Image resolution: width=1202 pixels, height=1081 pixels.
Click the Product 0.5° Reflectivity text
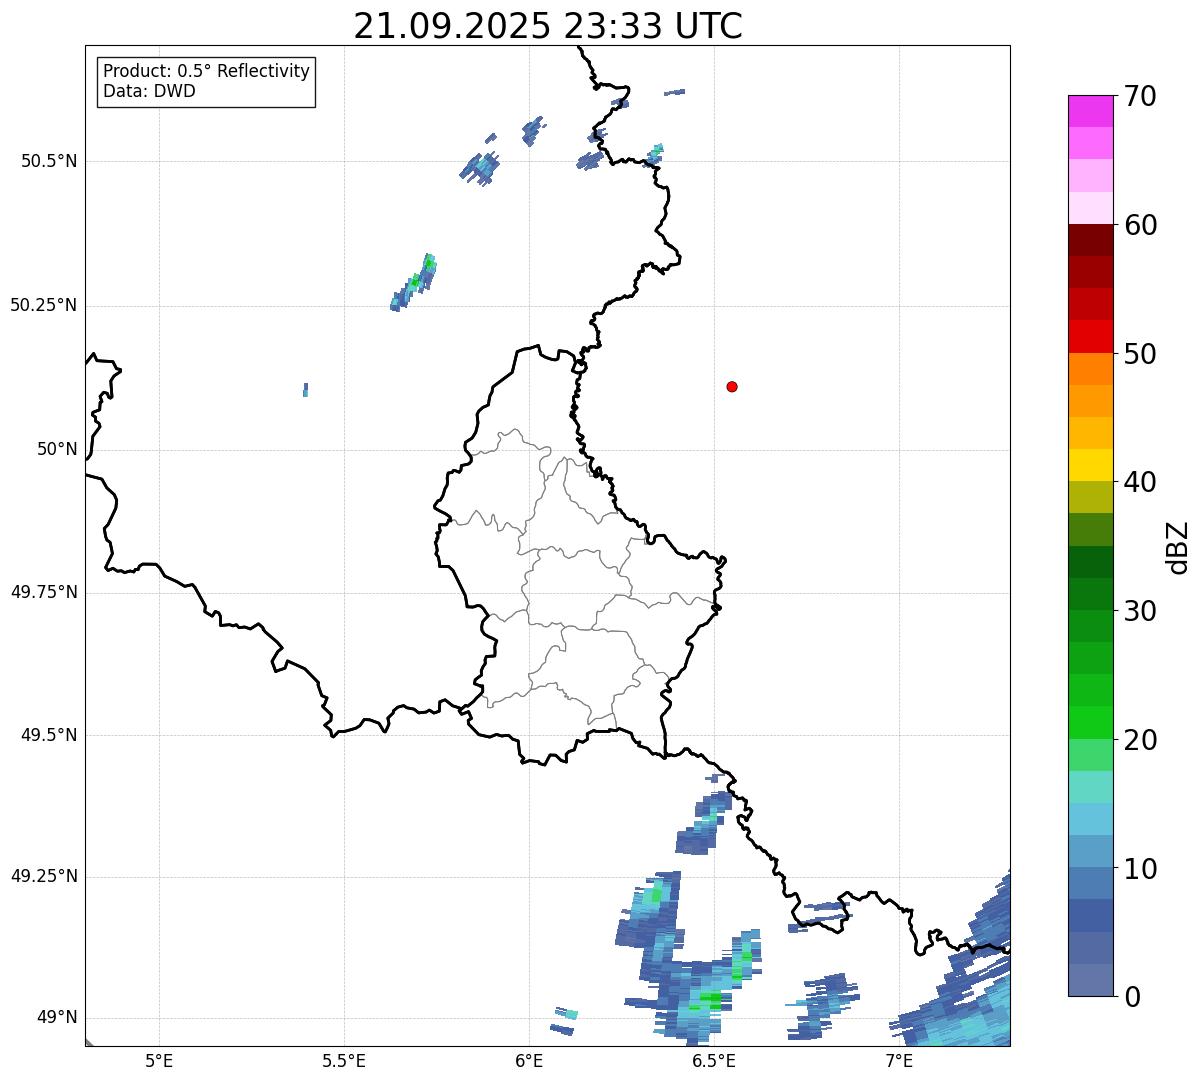coord(206,72)
